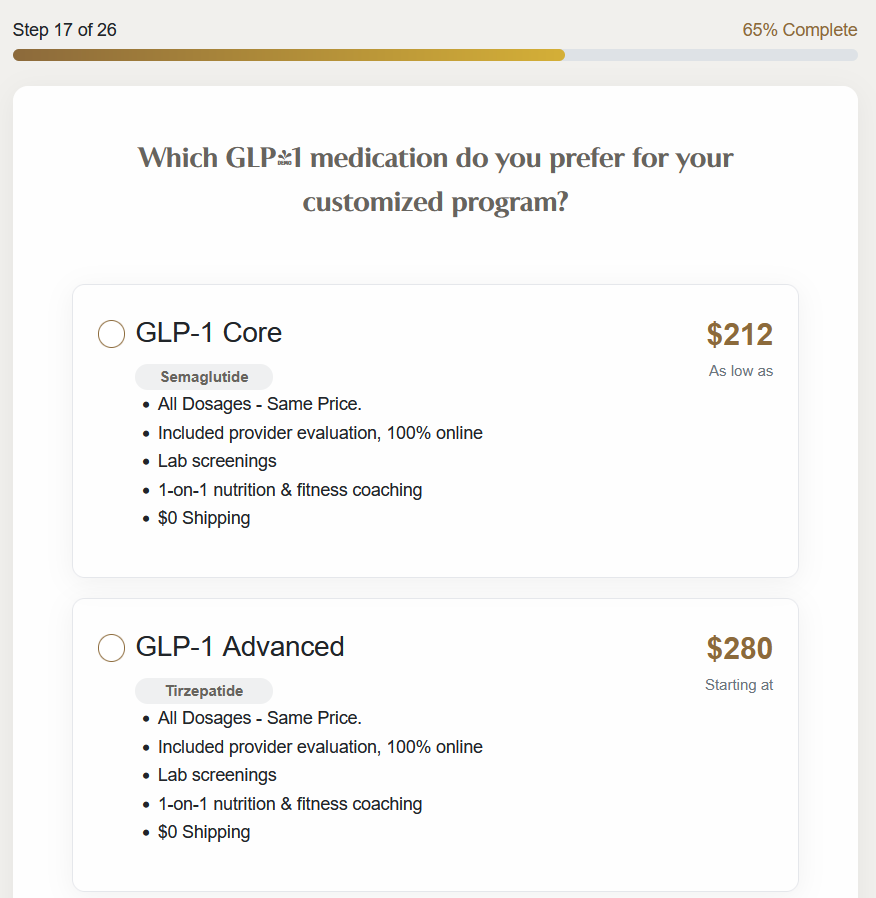
Task: Click the $280 price
Action: point(739,649)
